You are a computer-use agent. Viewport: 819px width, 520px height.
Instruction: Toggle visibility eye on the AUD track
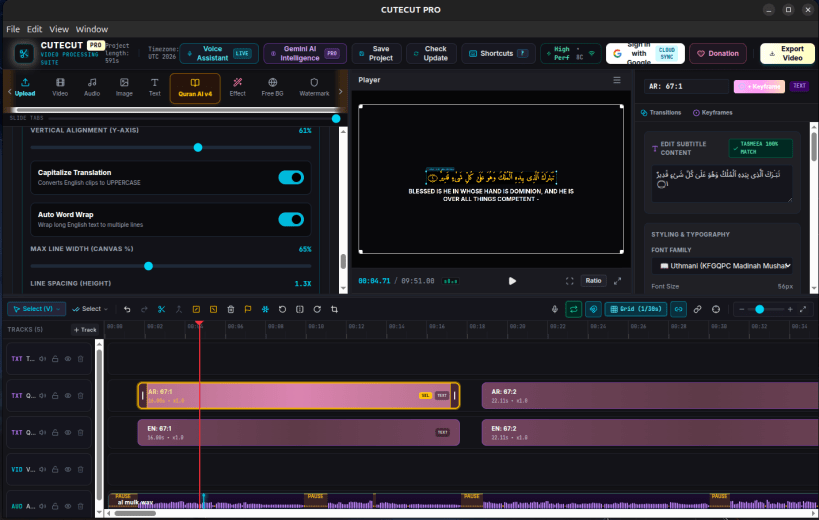tap(68, 506)
